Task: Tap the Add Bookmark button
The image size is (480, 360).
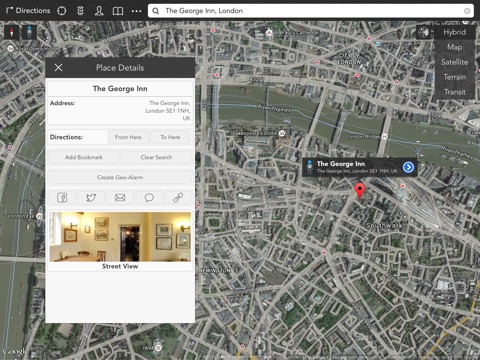Action: coord(84,157)
